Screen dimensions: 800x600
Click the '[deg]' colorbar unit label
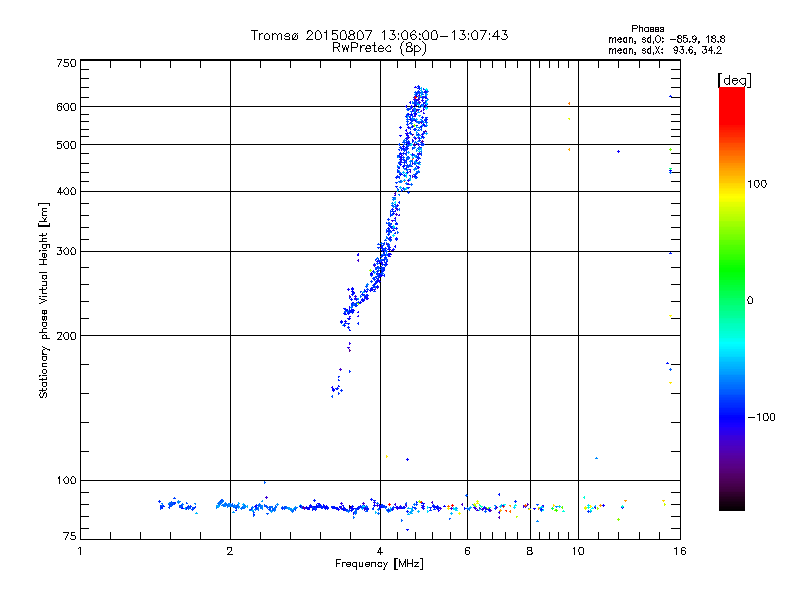(734, 80)
